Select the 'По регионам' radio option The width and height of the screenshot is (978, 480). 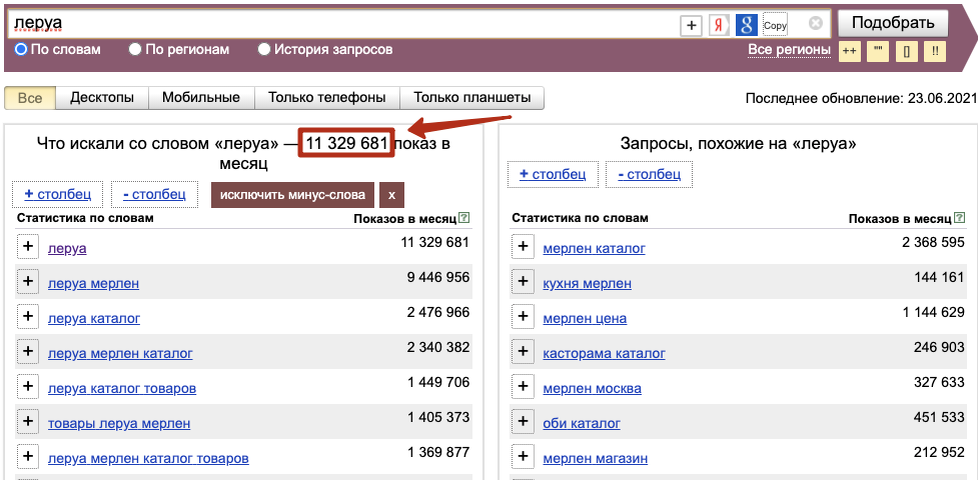(x=135, y=49)
